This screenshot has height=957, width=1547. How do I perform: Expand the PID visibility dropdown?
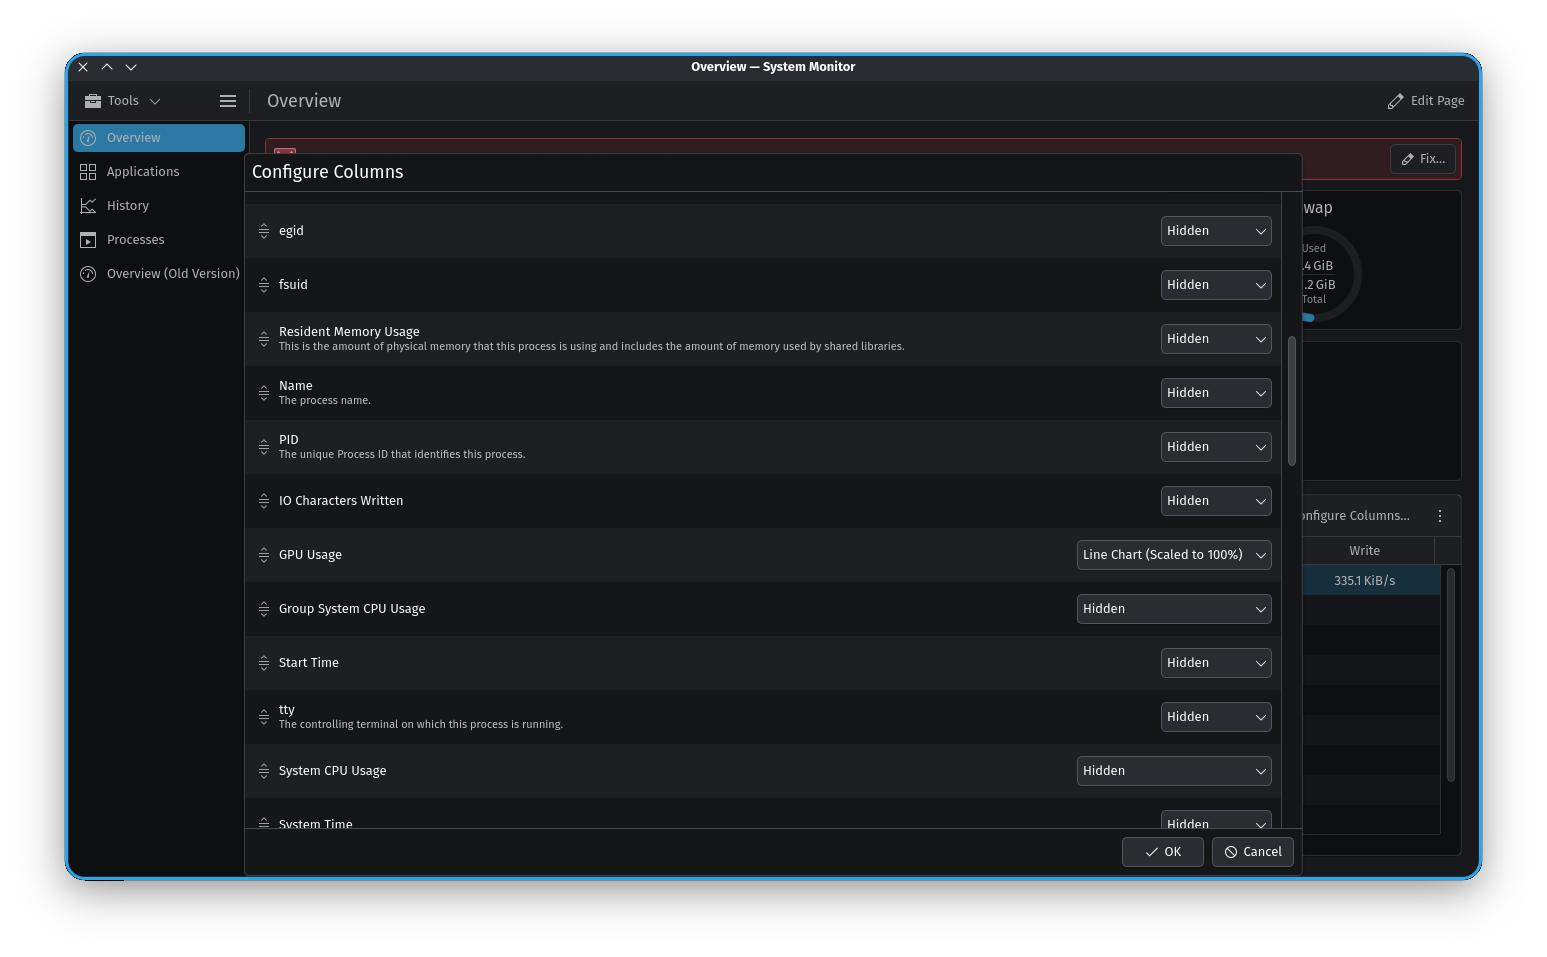(x=1215, y=447)
